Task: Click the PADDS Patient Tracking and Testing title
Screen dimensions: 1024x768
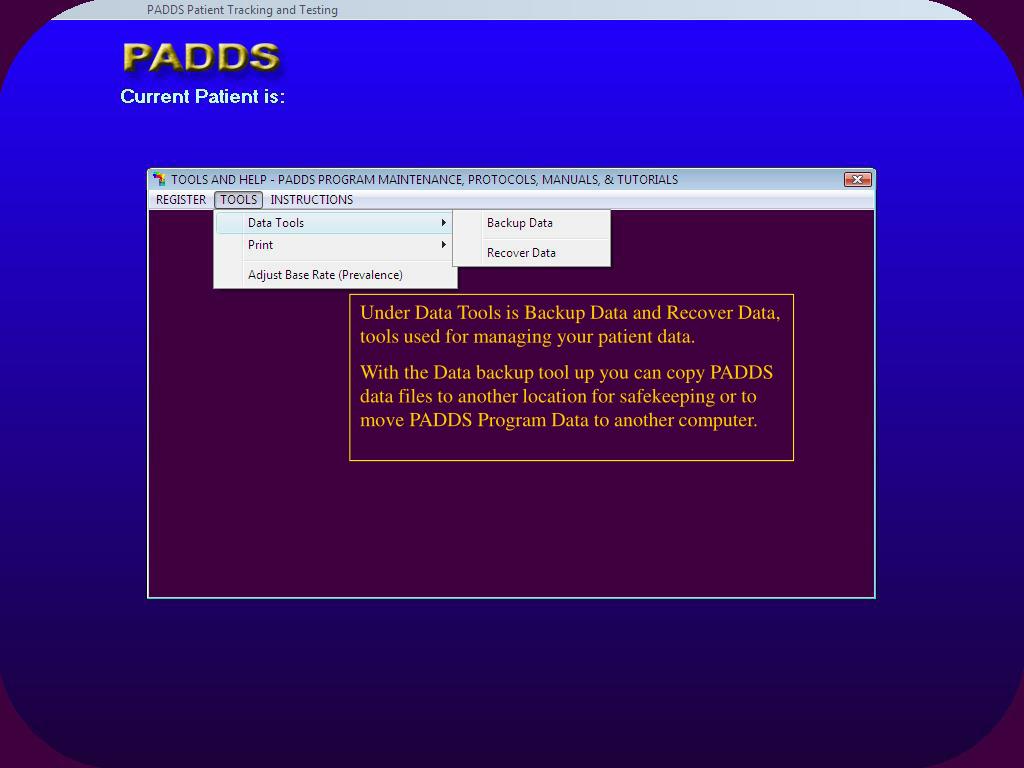Action: coord(242,10)
